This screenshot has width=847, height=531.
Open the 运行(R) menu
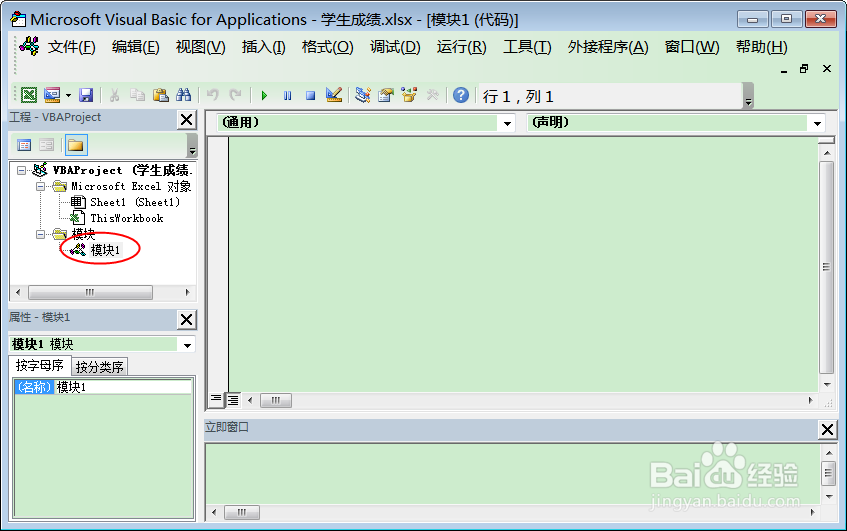pos(461,47)
